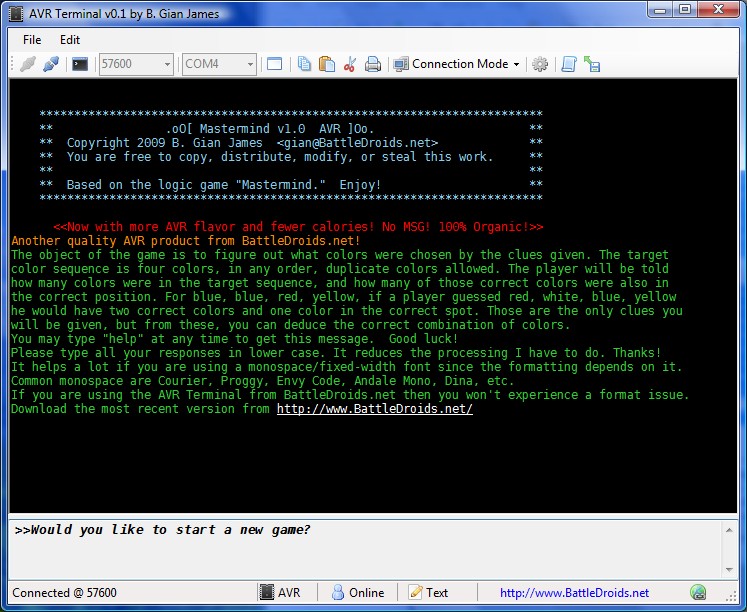The image size is (747, 612).
Task: Click the Paste clipboard icon
Action: point(327,64)
